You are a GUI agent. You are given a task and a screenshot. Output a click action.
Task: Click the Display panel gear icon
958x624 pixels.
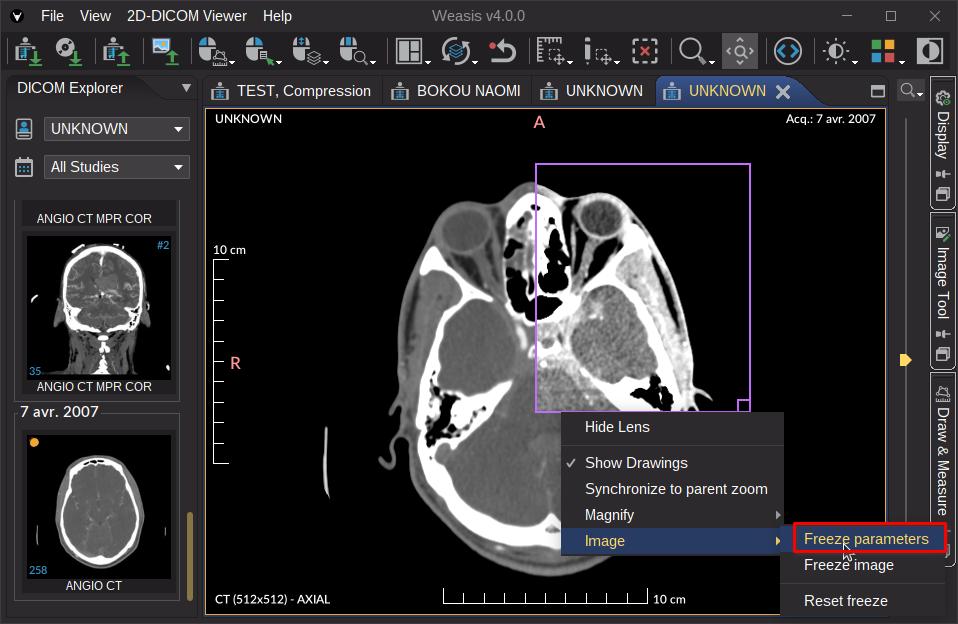click(x=943, y=98)
